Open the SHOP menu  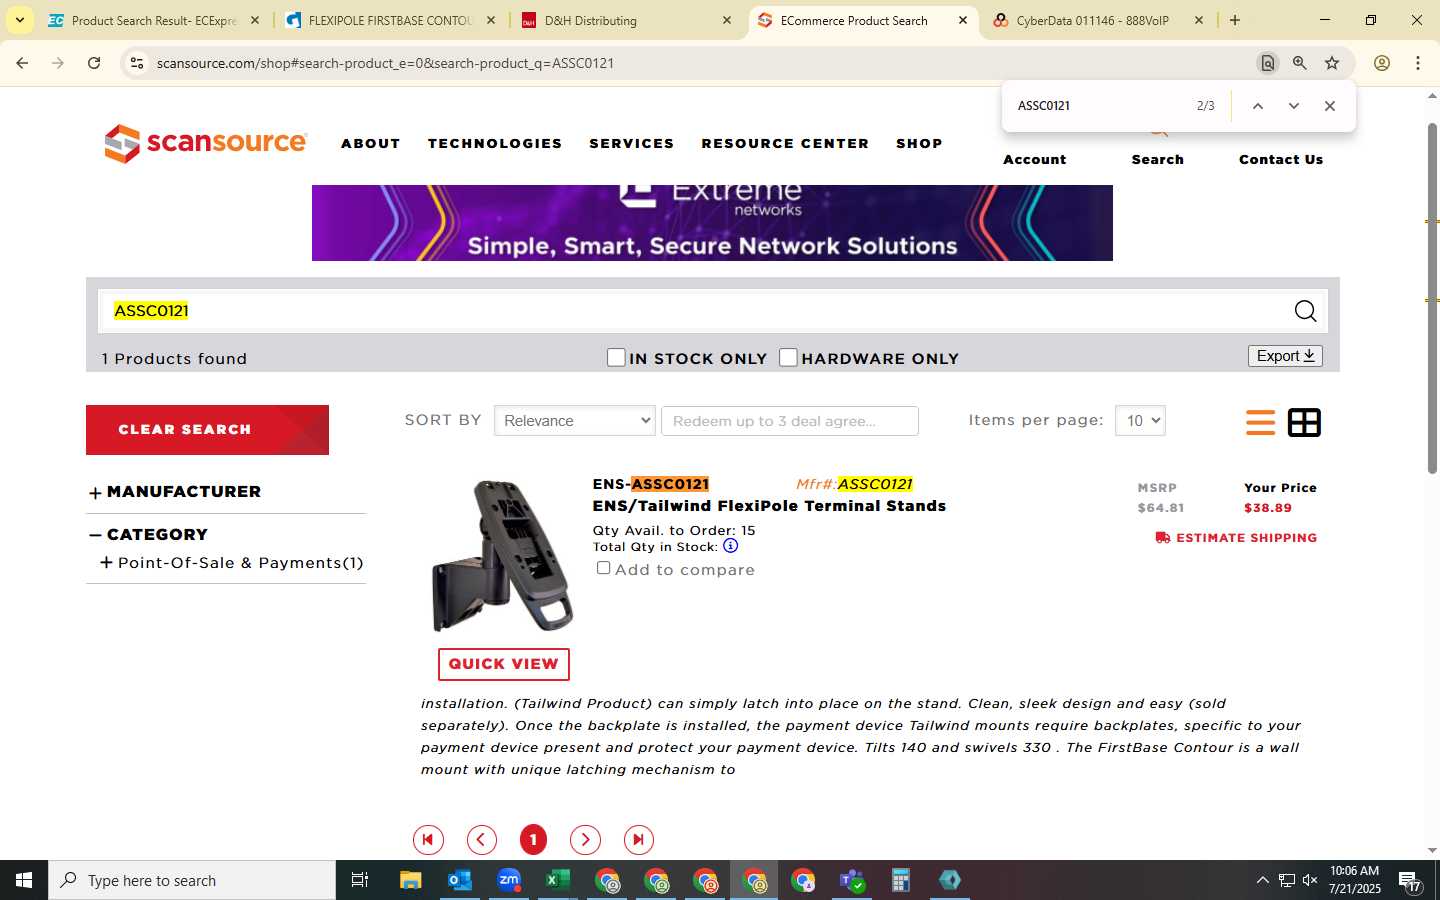point(919,144)
